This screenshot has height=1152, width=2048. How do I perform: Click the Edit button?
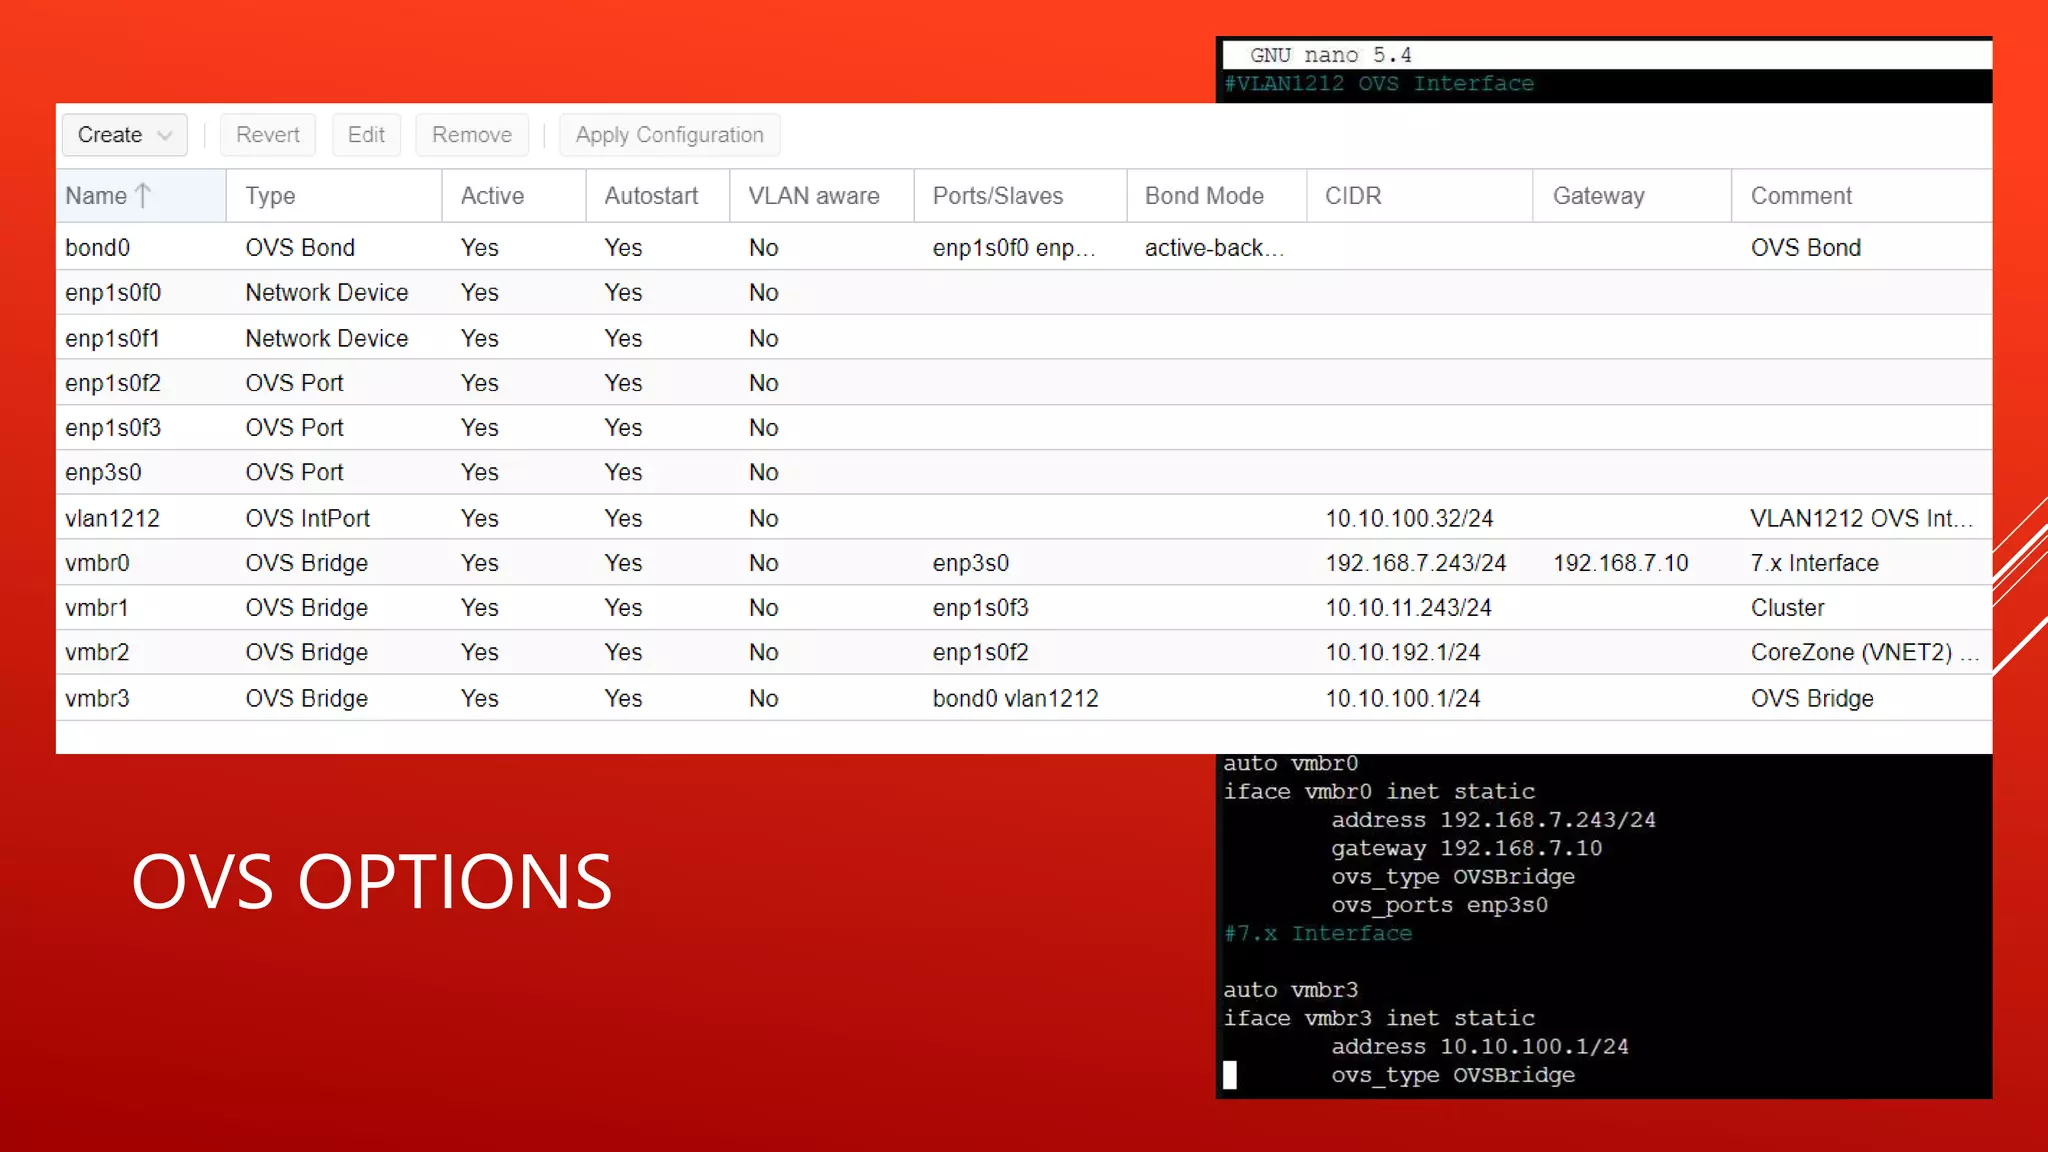click(366, 135)
